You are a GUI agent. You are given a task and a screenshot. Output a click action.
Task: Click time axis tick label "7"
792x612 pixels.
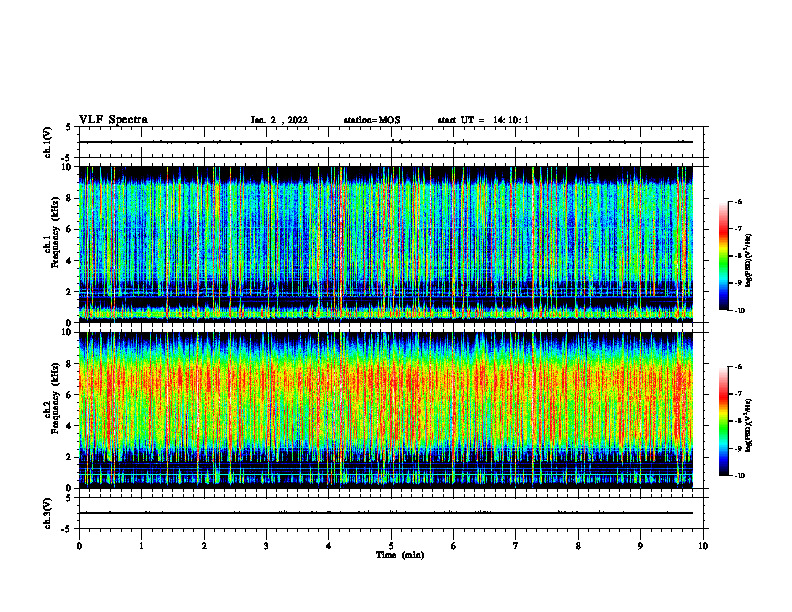(516, 546)
